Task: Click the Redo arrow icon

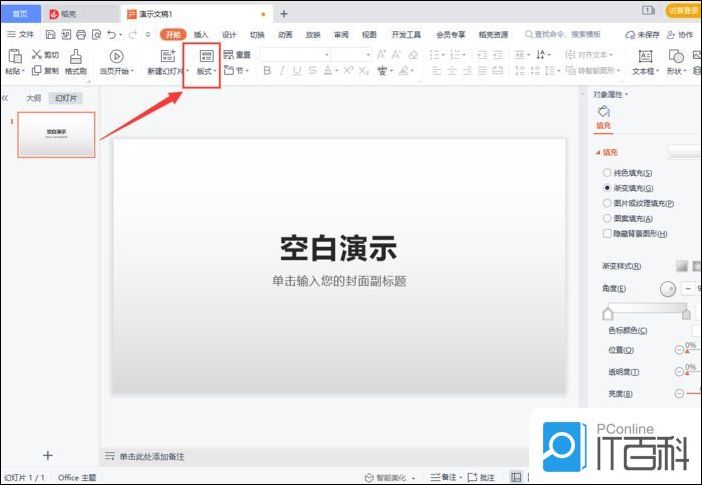Action: [132, 34]
